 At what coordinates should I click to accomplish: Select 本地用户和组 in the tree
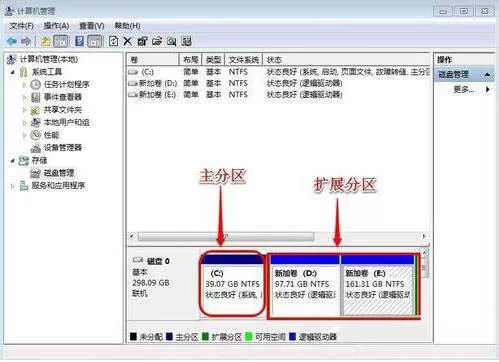(67, 122)
